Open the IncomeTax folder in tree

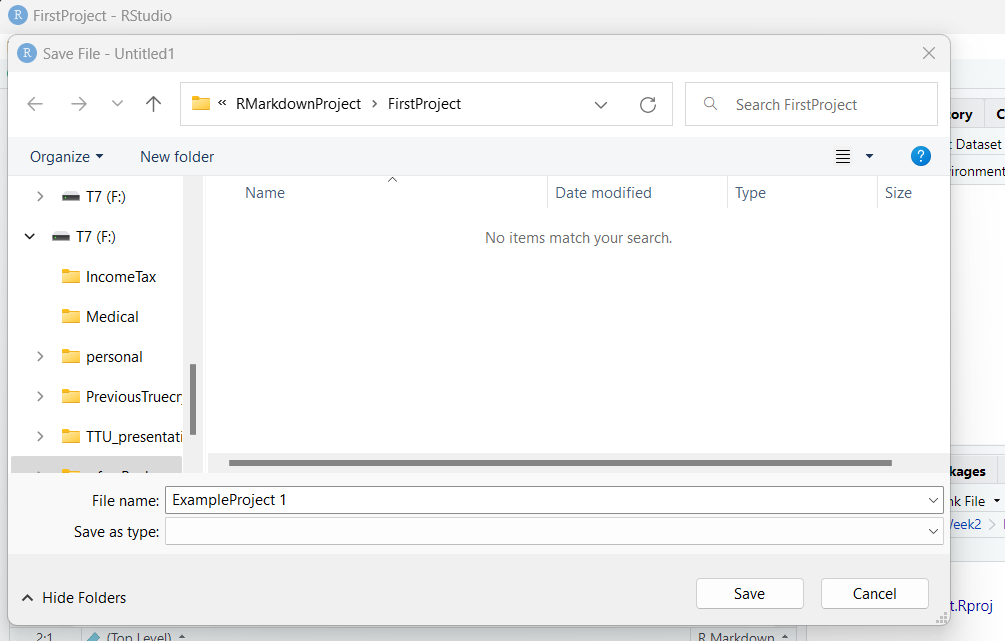click(120, 277)
